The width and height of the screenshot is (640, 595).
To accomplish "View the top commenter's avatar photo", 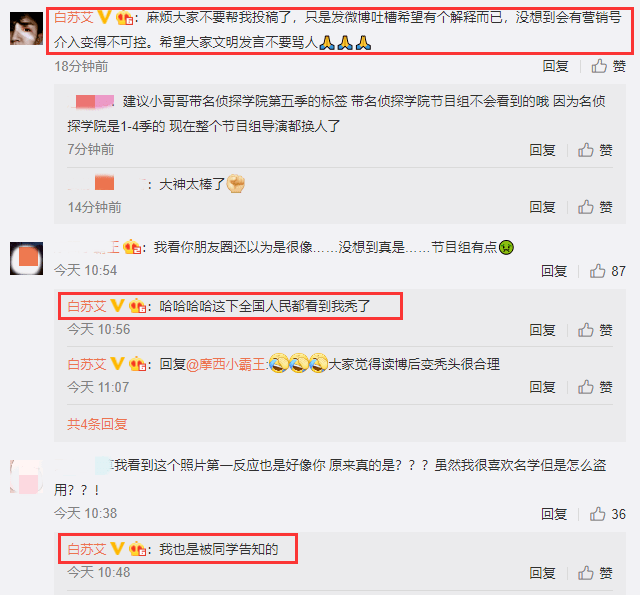I will tap(27, 29).
